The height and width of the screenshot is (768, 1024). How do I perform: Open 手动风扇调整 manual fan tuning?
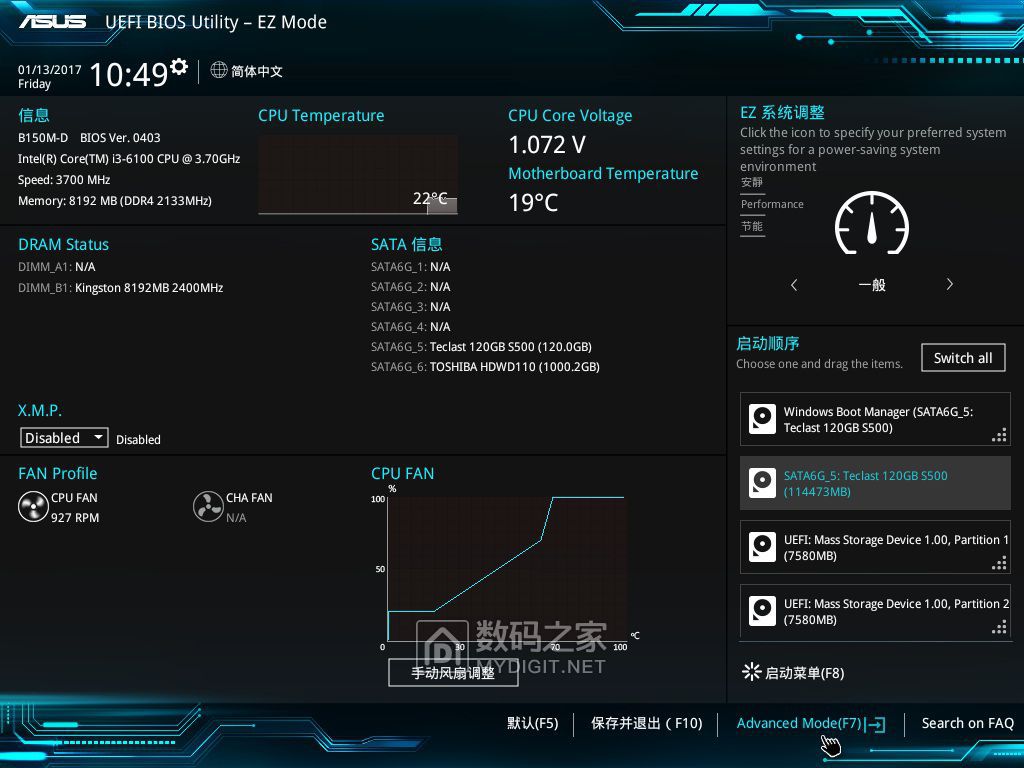(453, 672)
